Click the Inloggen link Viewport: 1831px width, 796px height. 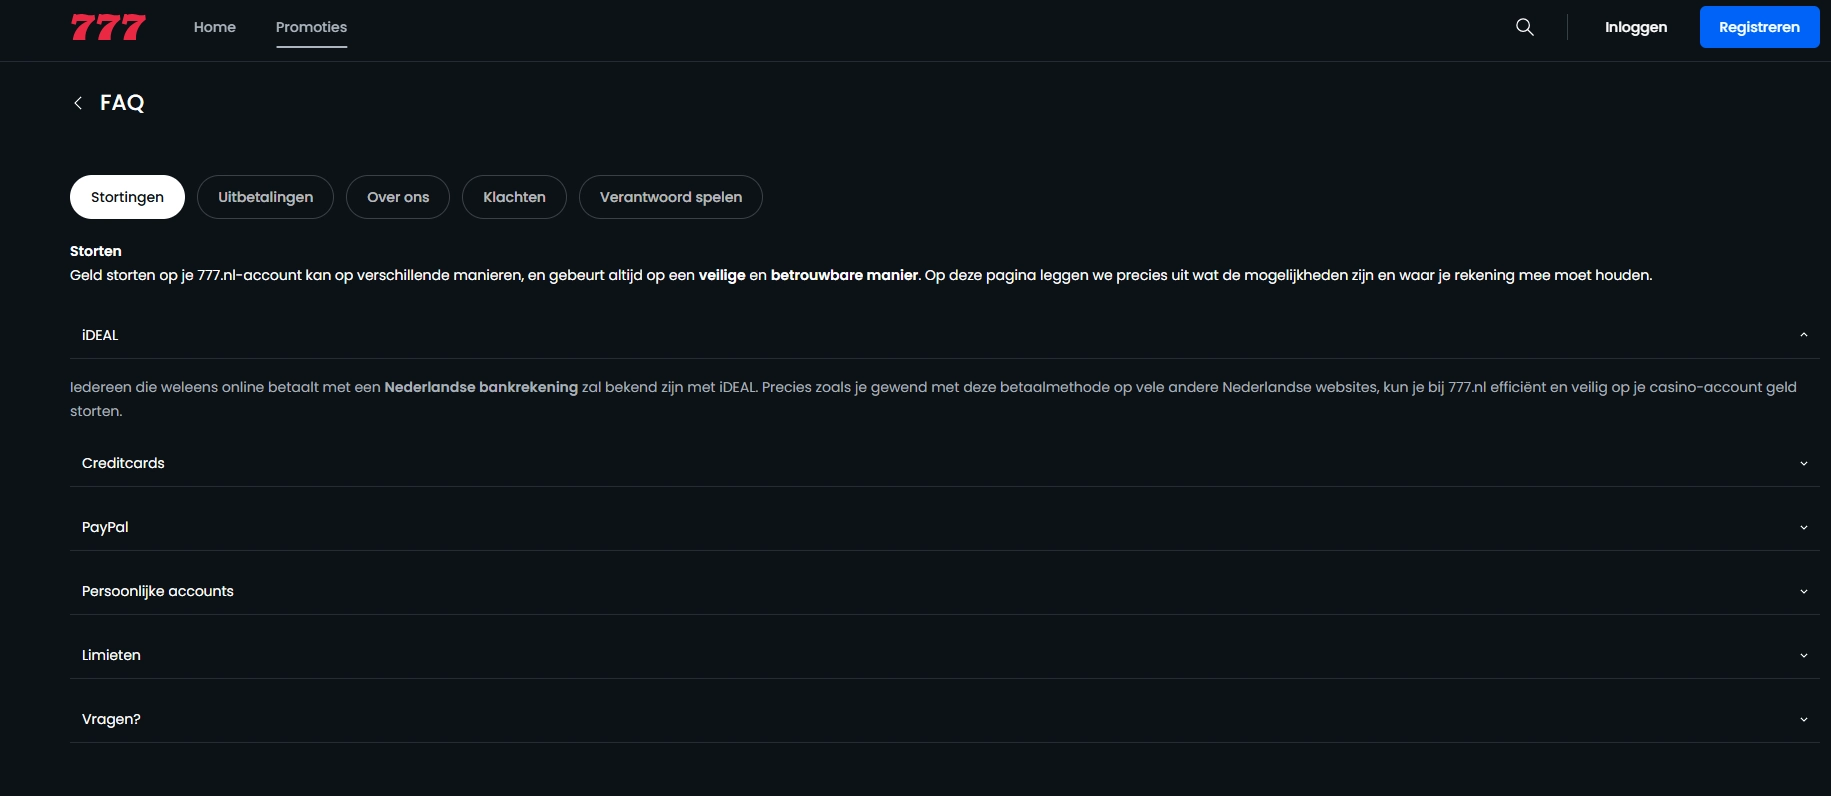(x=1636, y=27)
